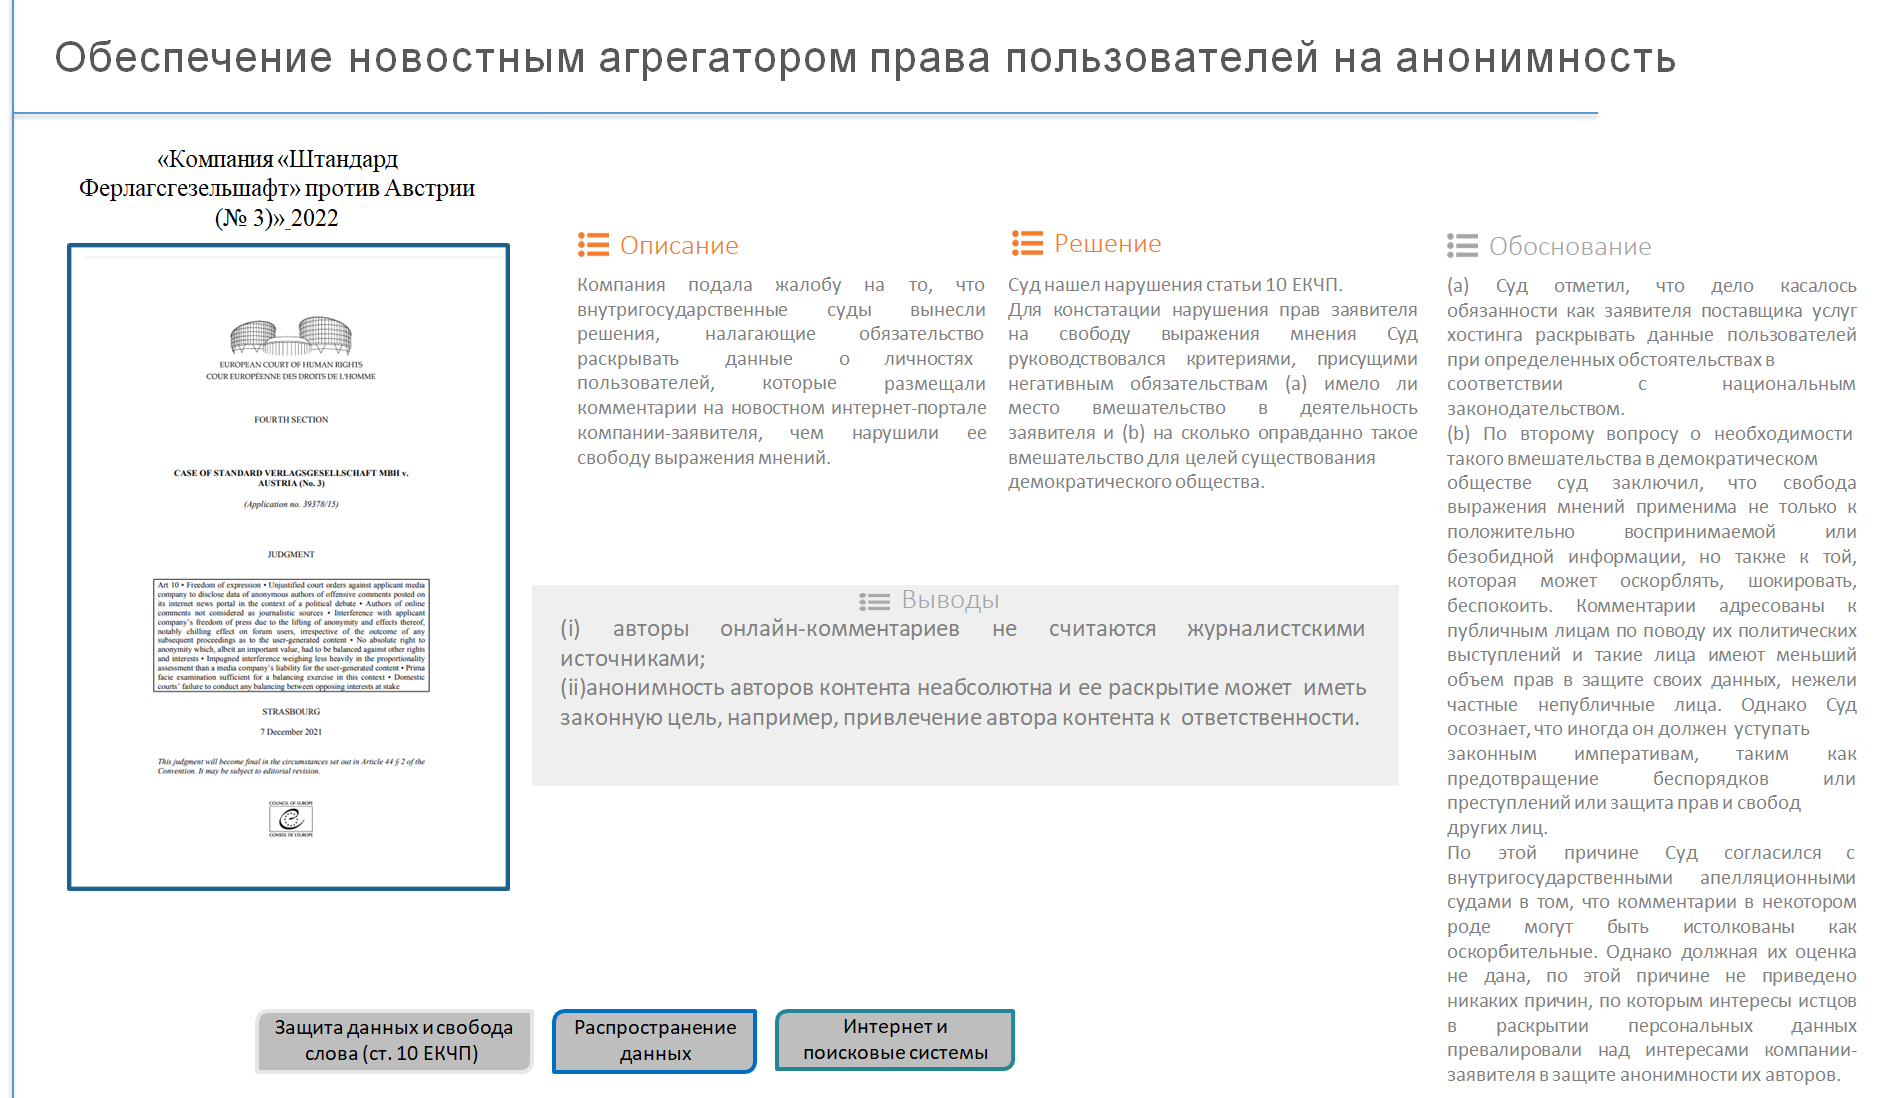This screenshot has width=1879, height=1098.
Task: Click the list icon beside Выводы
Action: pyautogui.click(x=874, y=601)
